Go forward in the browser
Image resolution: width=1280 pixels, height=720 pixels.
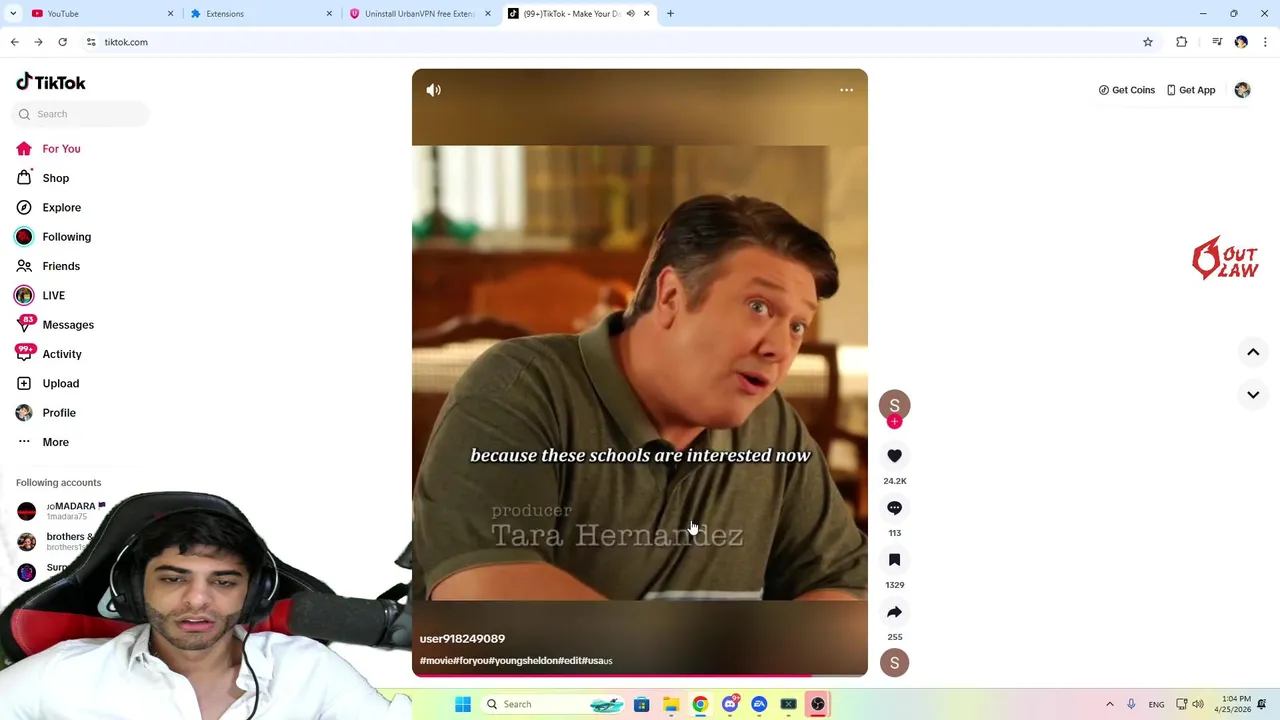(x=38, y=42)
